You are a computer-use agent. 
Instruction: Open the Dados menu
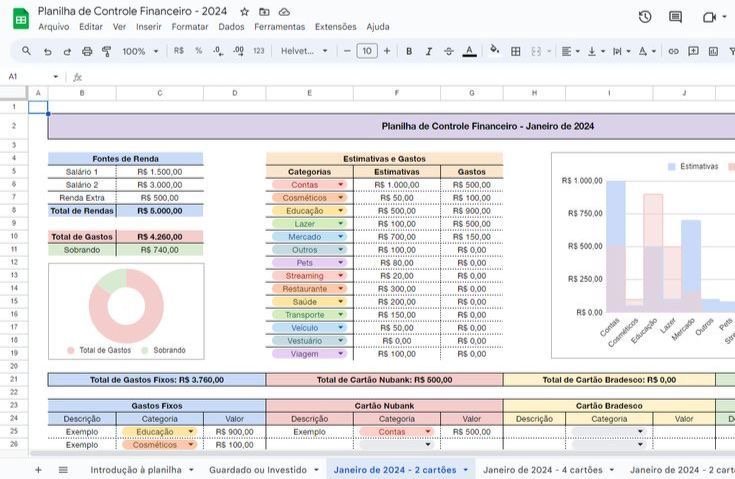(231, 27)
